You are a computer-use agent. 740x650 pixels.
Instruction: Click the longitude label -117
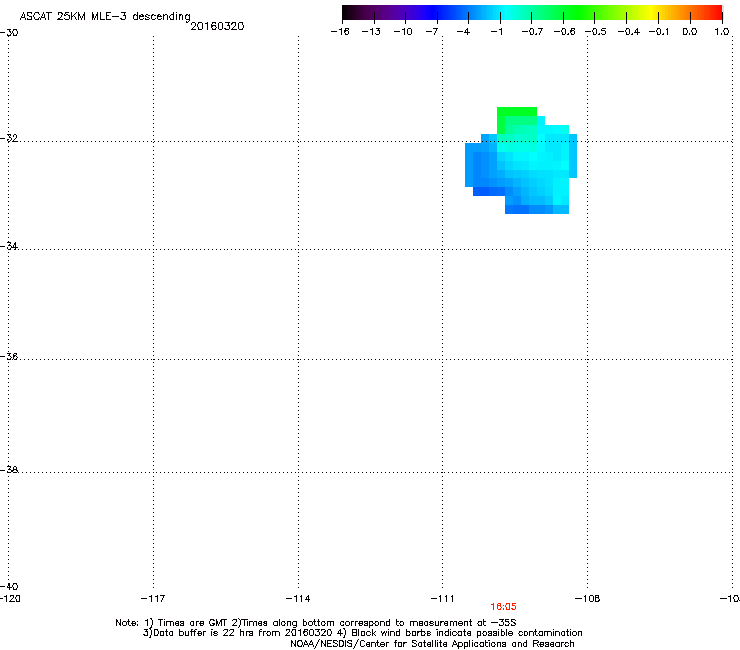[153, 599]
